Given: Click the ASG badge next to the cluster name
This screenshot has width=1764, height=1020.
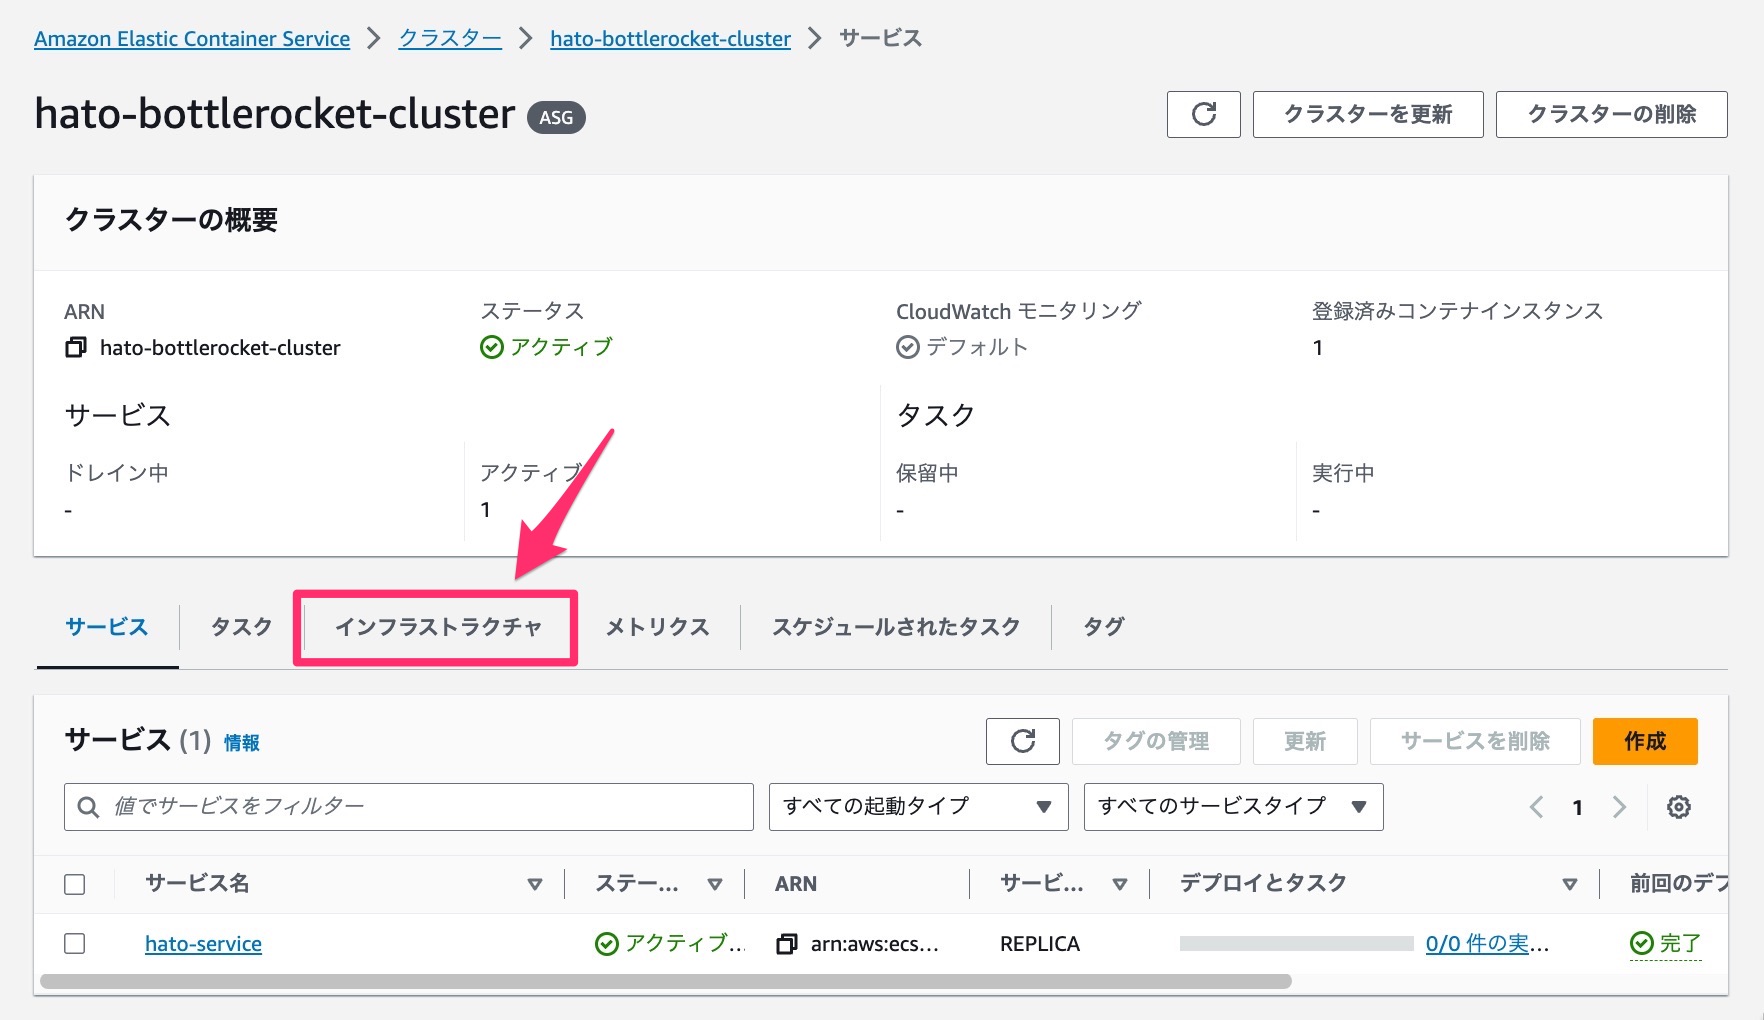Looking at the screenshot, I should [x=556, y=117].
